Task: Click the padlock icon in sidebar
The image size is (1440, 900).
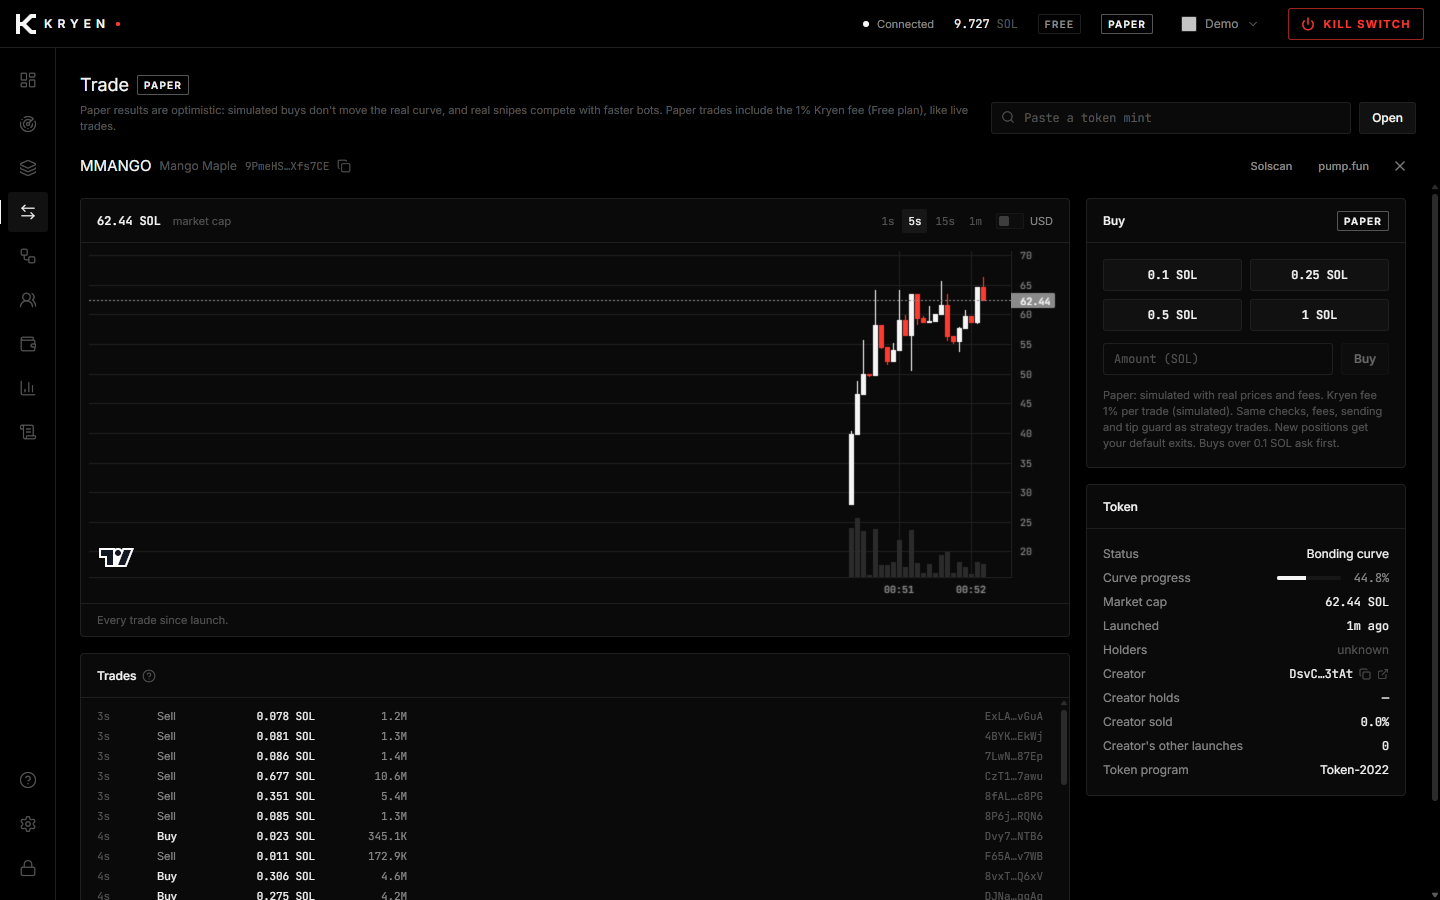Action: tap(28, 868)
